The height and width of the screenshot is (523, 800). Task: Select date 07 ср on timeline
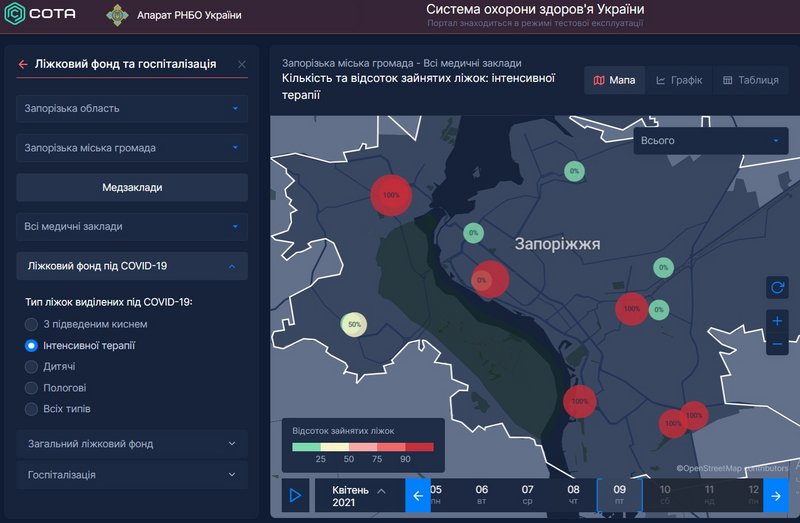527,495
